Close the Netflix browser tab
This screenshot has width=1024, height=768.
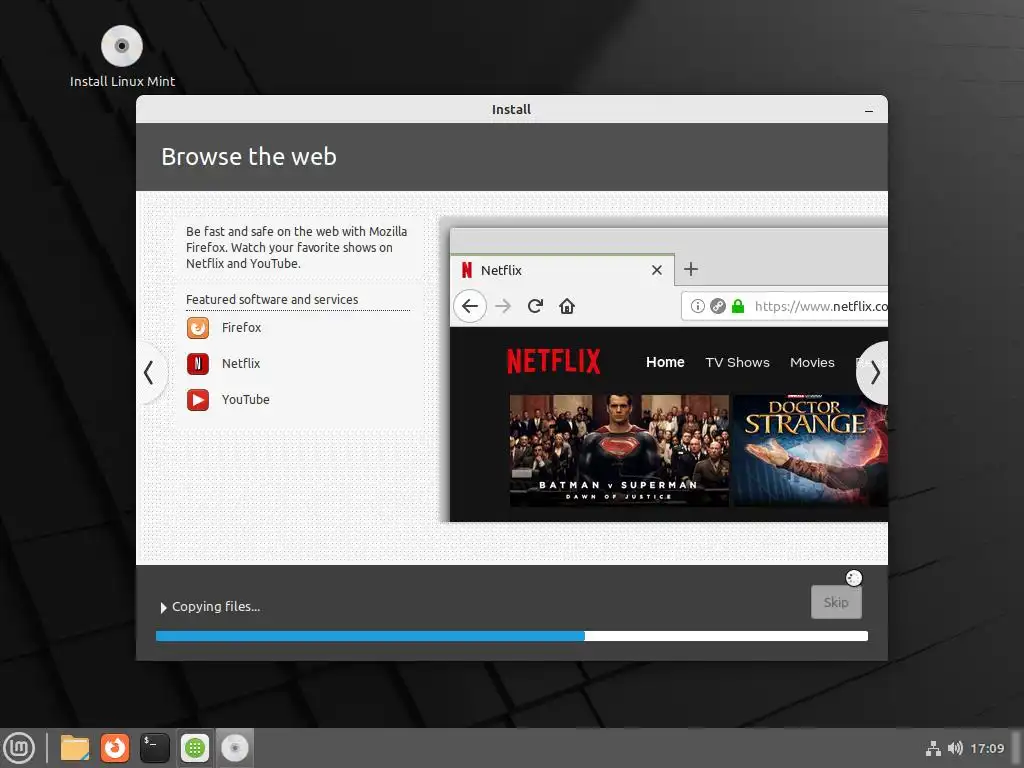click(657, 270)
